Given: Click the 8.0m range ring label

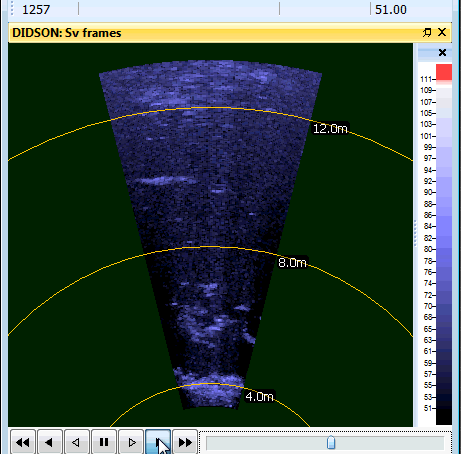Looking at the screenshot, I should (x=292, y=263).
